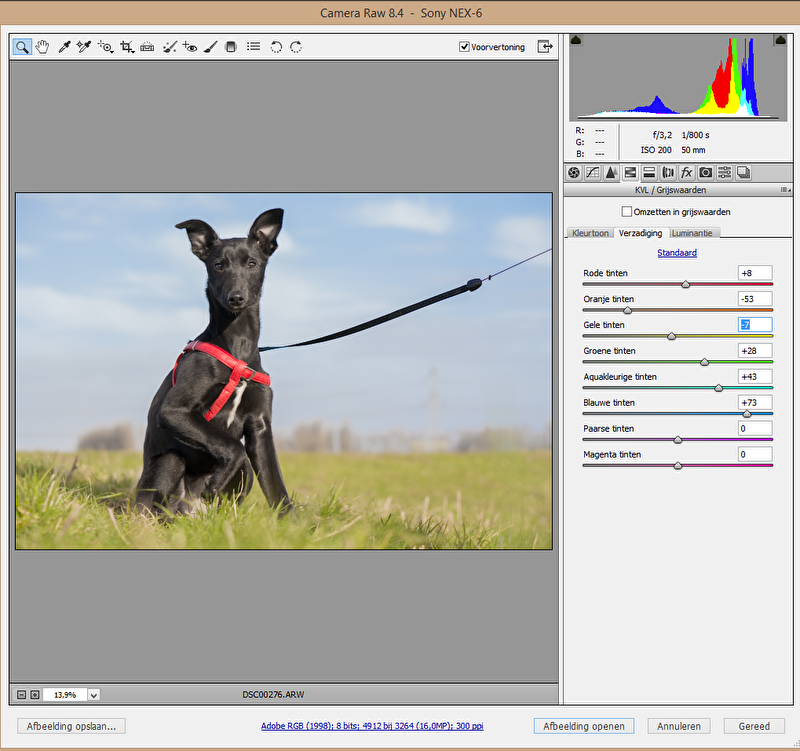Screen dimensions: 800x751
Task: Select the Zoom tool
Action: point(22,47)
